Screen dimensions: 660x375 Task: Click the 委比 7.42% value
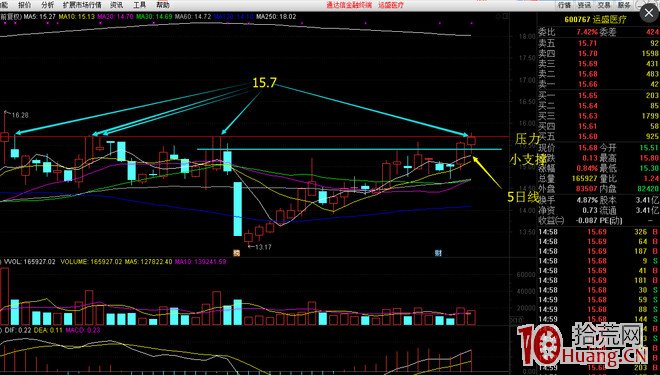click(587, 32)
